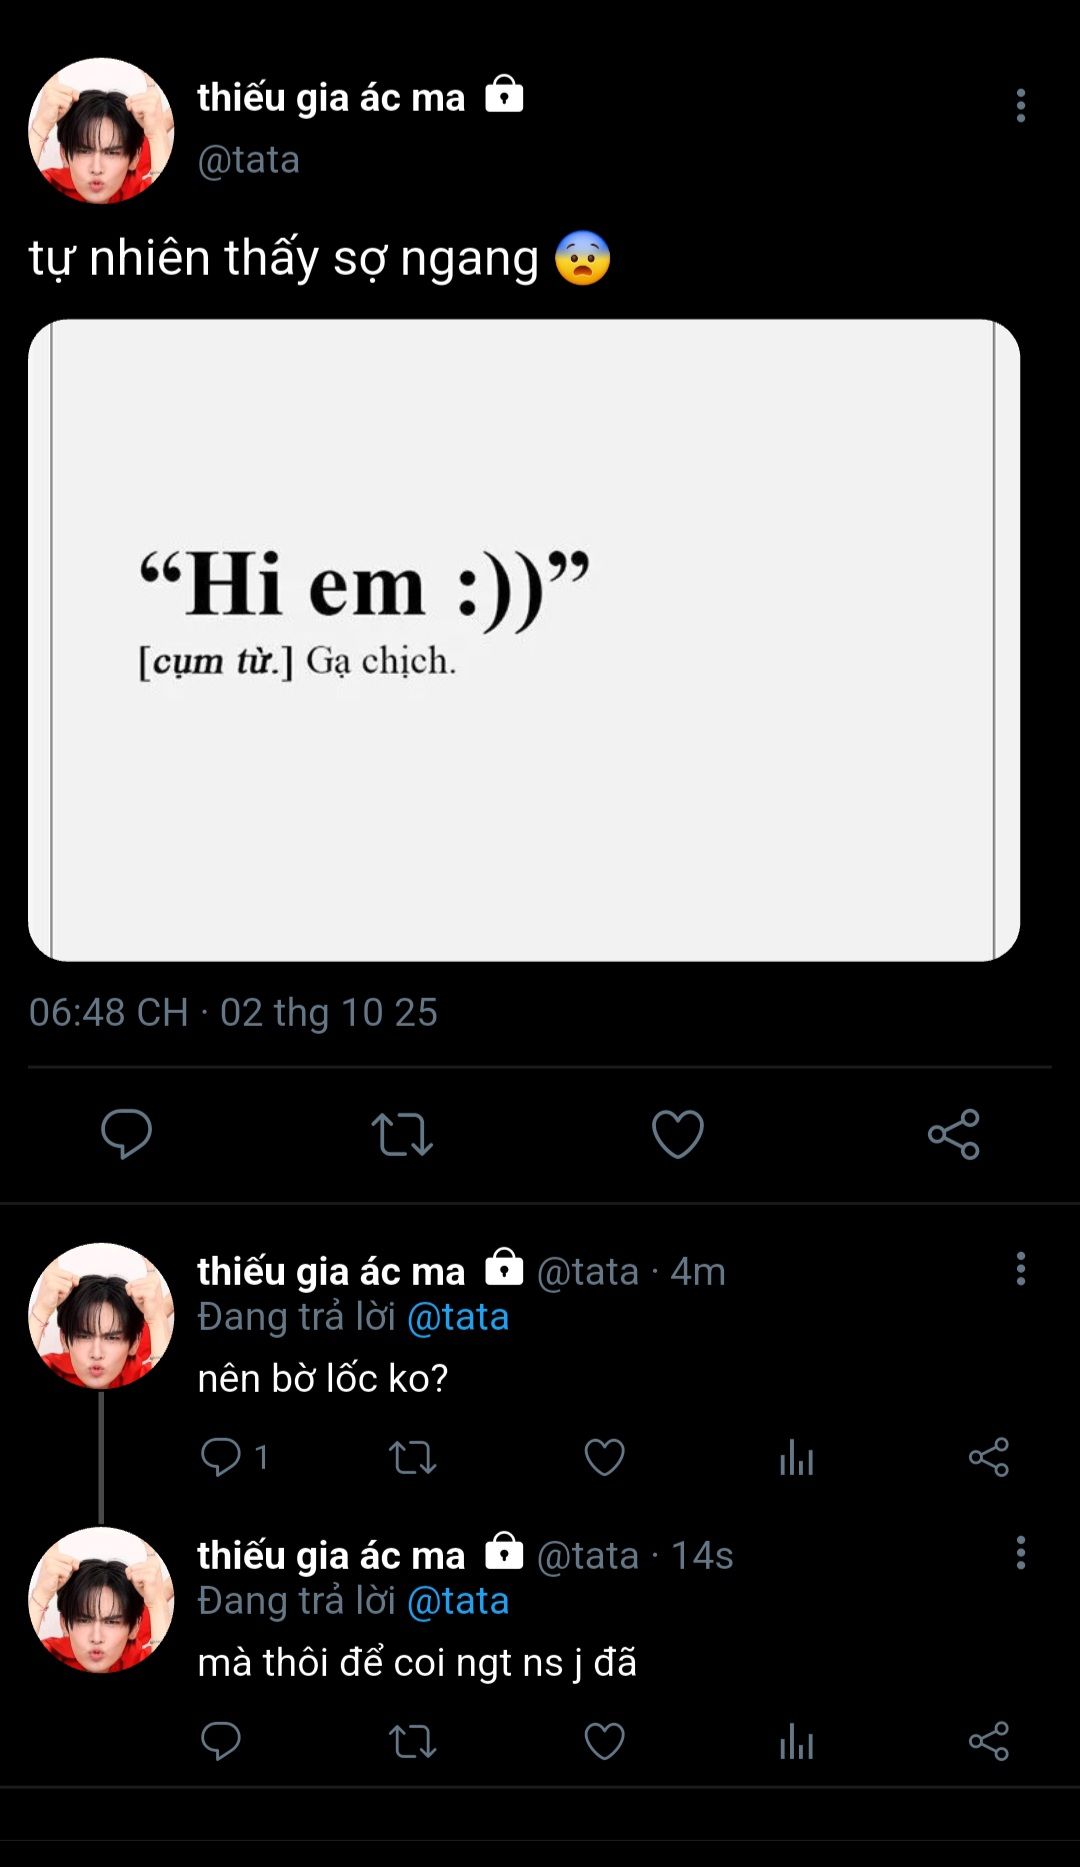
Task: Like the "mà thôi để coi" reply
Action: pos(604,1741)
